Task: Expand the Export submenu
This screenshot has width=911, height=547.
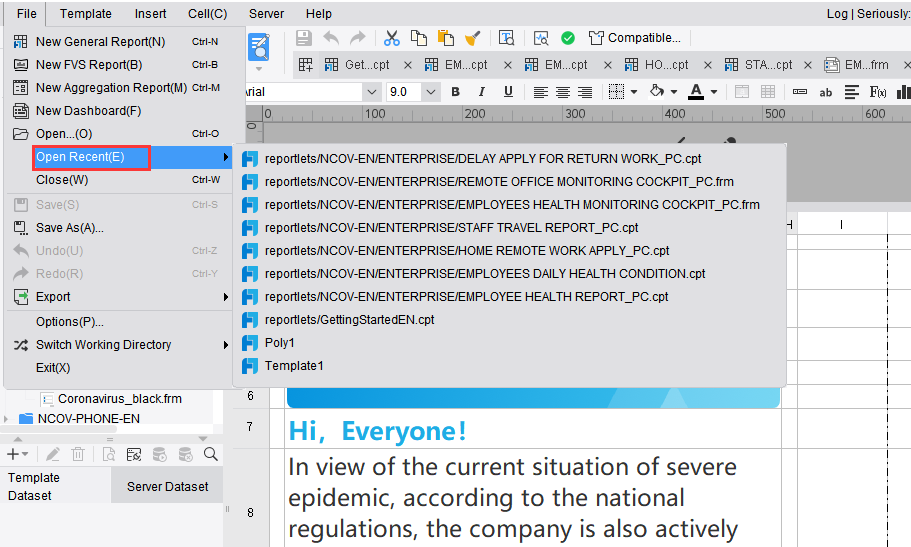Action: click(118, 297)
